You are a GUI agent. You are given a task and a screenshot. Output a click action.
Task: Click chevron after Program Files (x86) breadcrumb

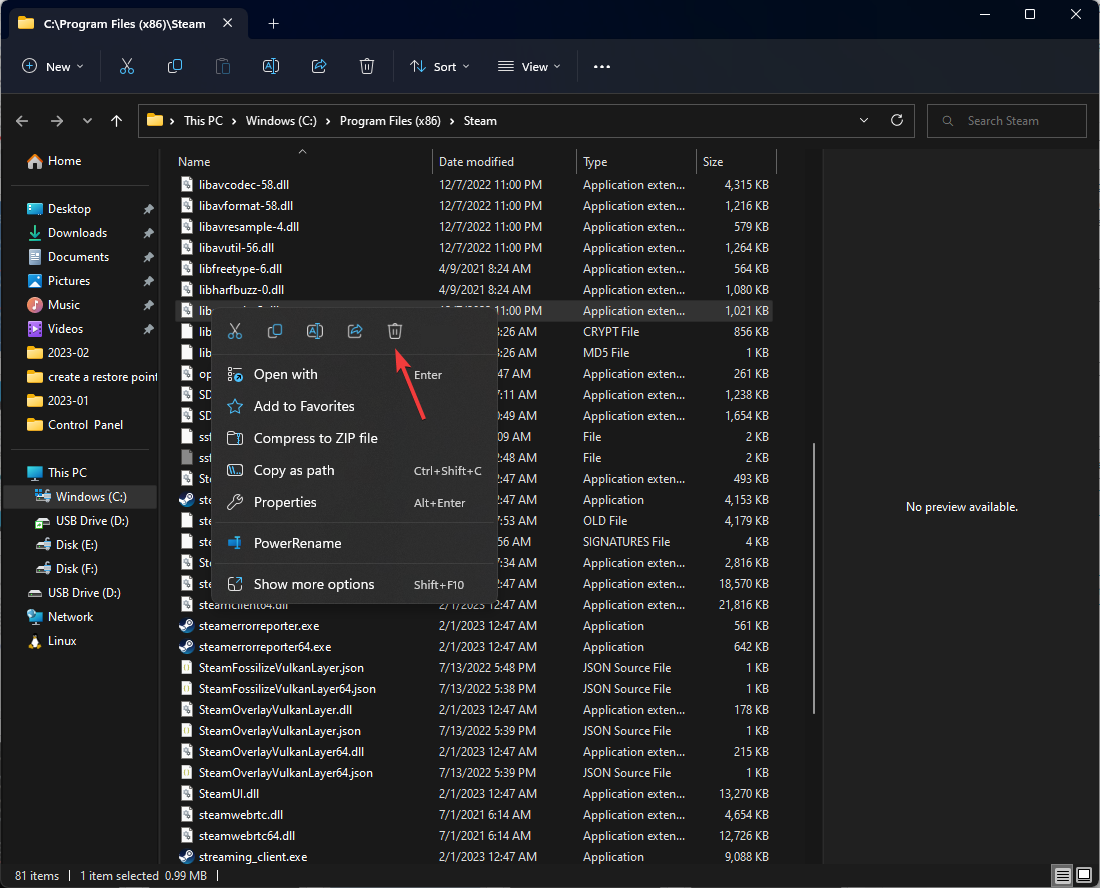(x=452, y=121)
